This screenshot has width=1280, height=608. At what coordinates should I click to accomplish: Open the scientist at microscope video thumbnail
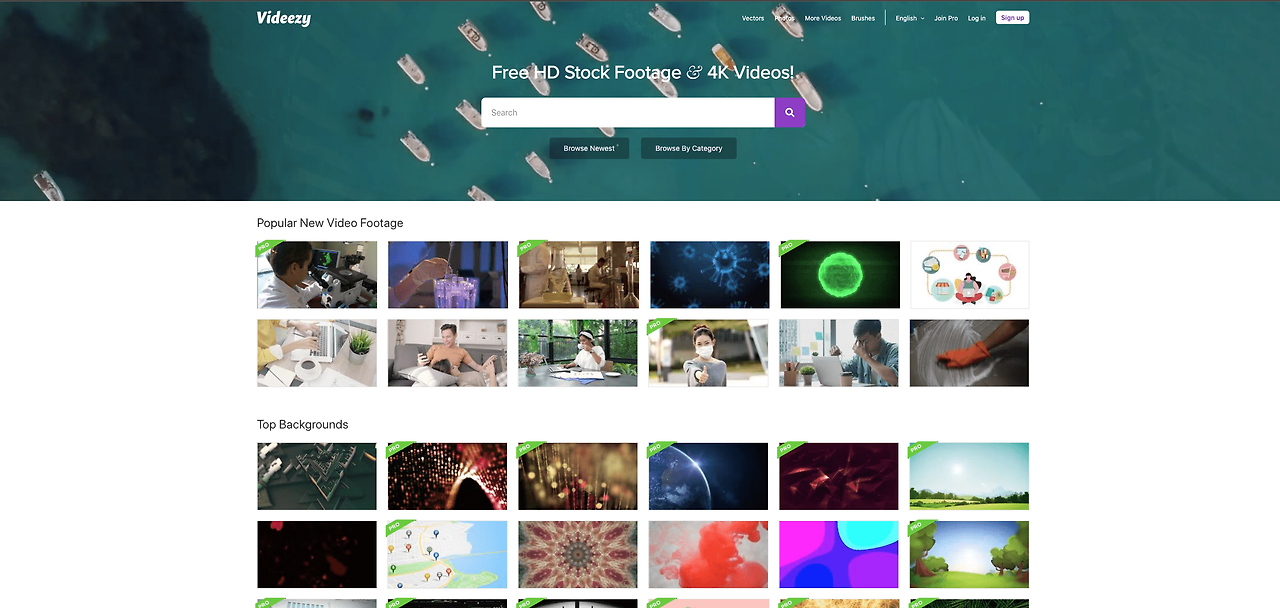[x=317, y=274]
